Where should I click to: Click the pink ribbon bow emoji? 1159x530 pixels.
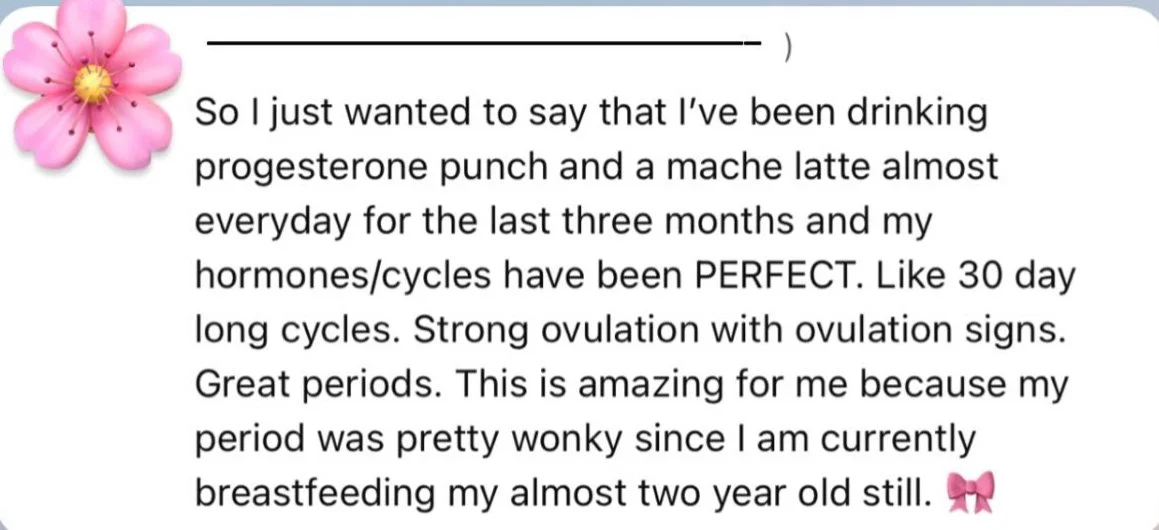tap(971, 494)
